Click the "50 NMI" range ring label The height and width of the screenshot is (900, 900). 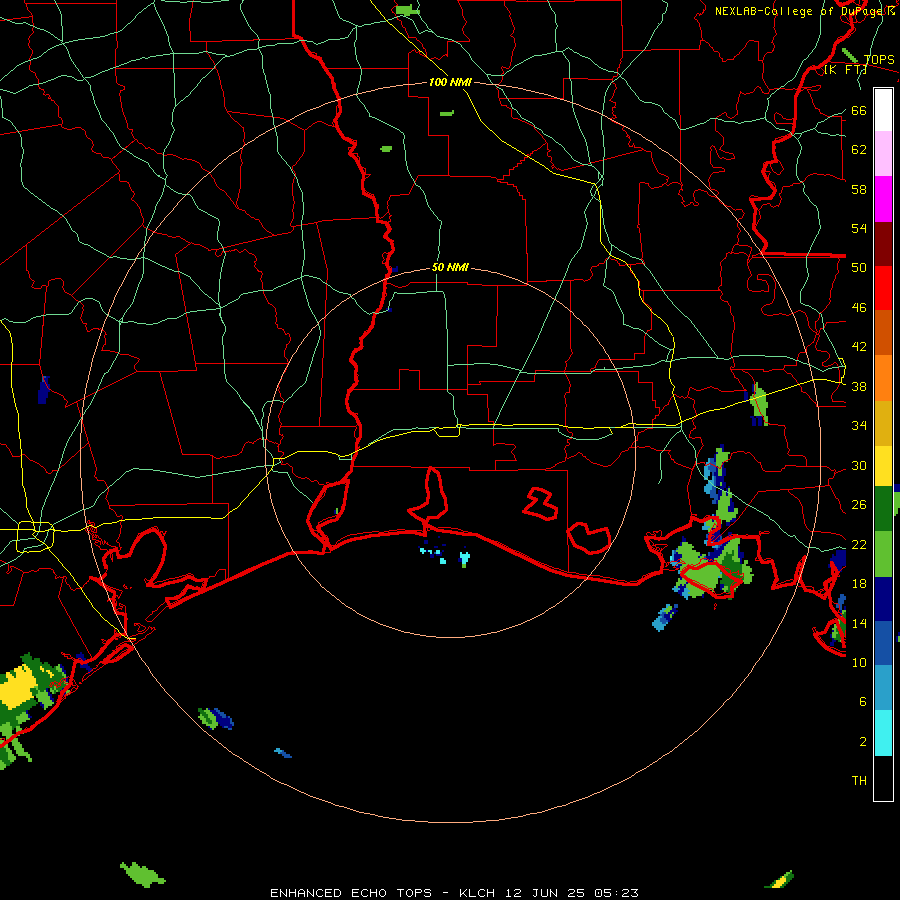(450, 267)
